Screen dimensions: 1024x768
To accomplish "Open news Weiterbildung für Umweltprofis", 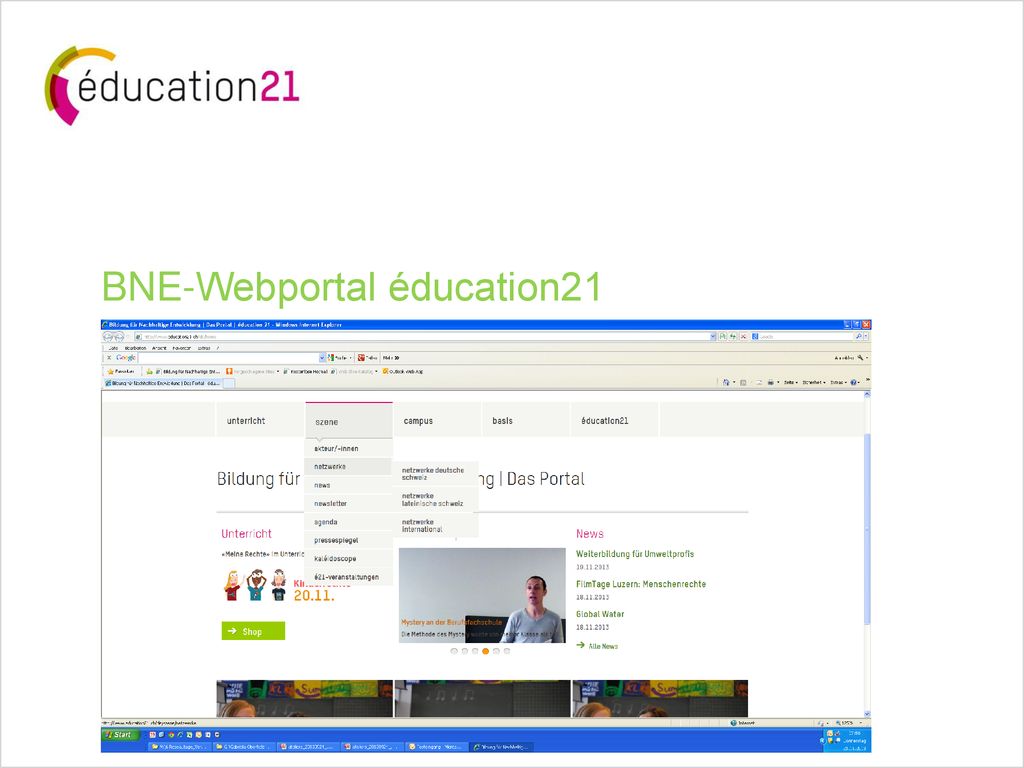I will pyautogui.click(x=635, y=554).
